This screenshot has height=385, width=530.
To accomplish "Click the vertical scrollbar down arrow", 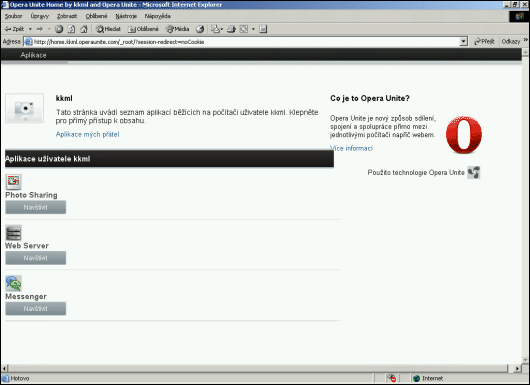I will click(526, 360).
